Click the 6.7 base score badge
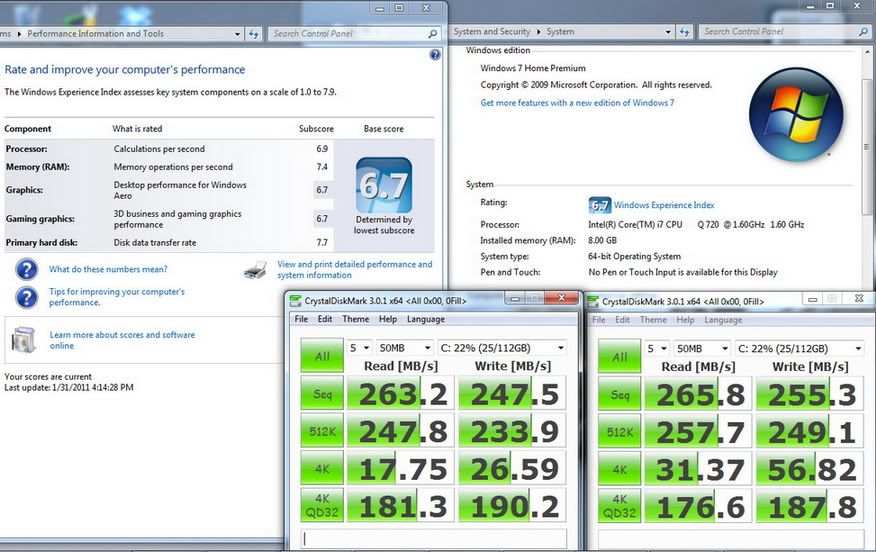876x552 pixels. [384, 185]
